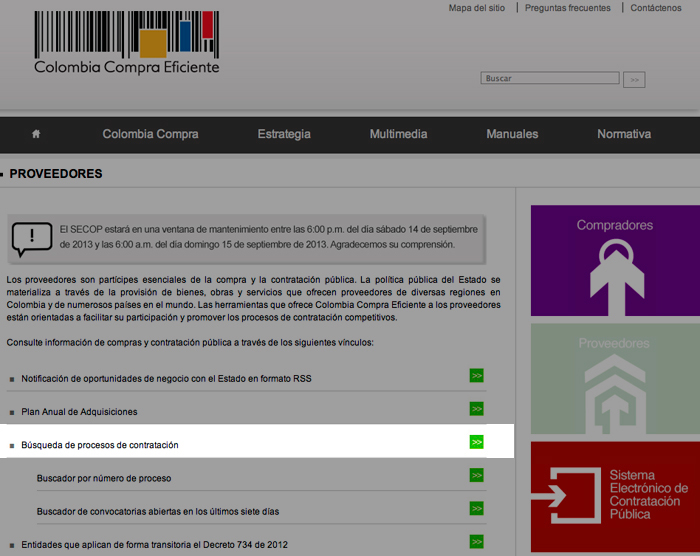Image resolution: width=700 pixels, height=556 pixels.
Task: Click the Colombia Compra Eficiente logo
Action: click(126, 44)
